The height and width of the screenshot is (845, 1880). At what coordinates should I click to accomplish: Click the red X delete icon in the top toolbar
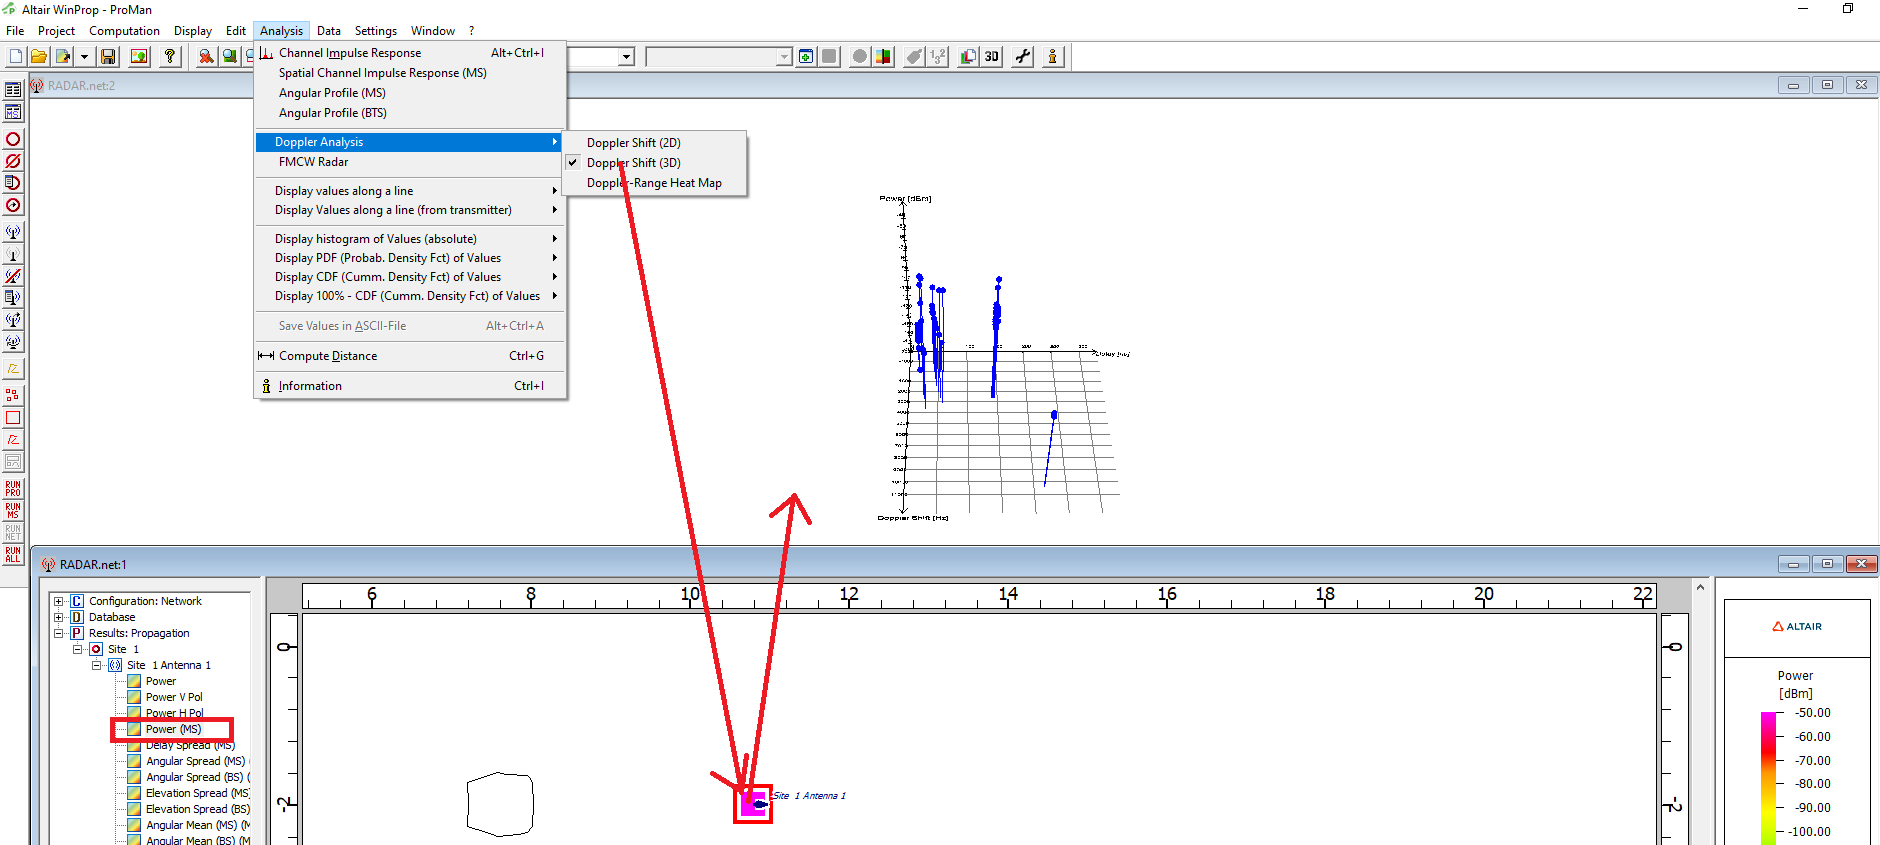click(205, 57)
